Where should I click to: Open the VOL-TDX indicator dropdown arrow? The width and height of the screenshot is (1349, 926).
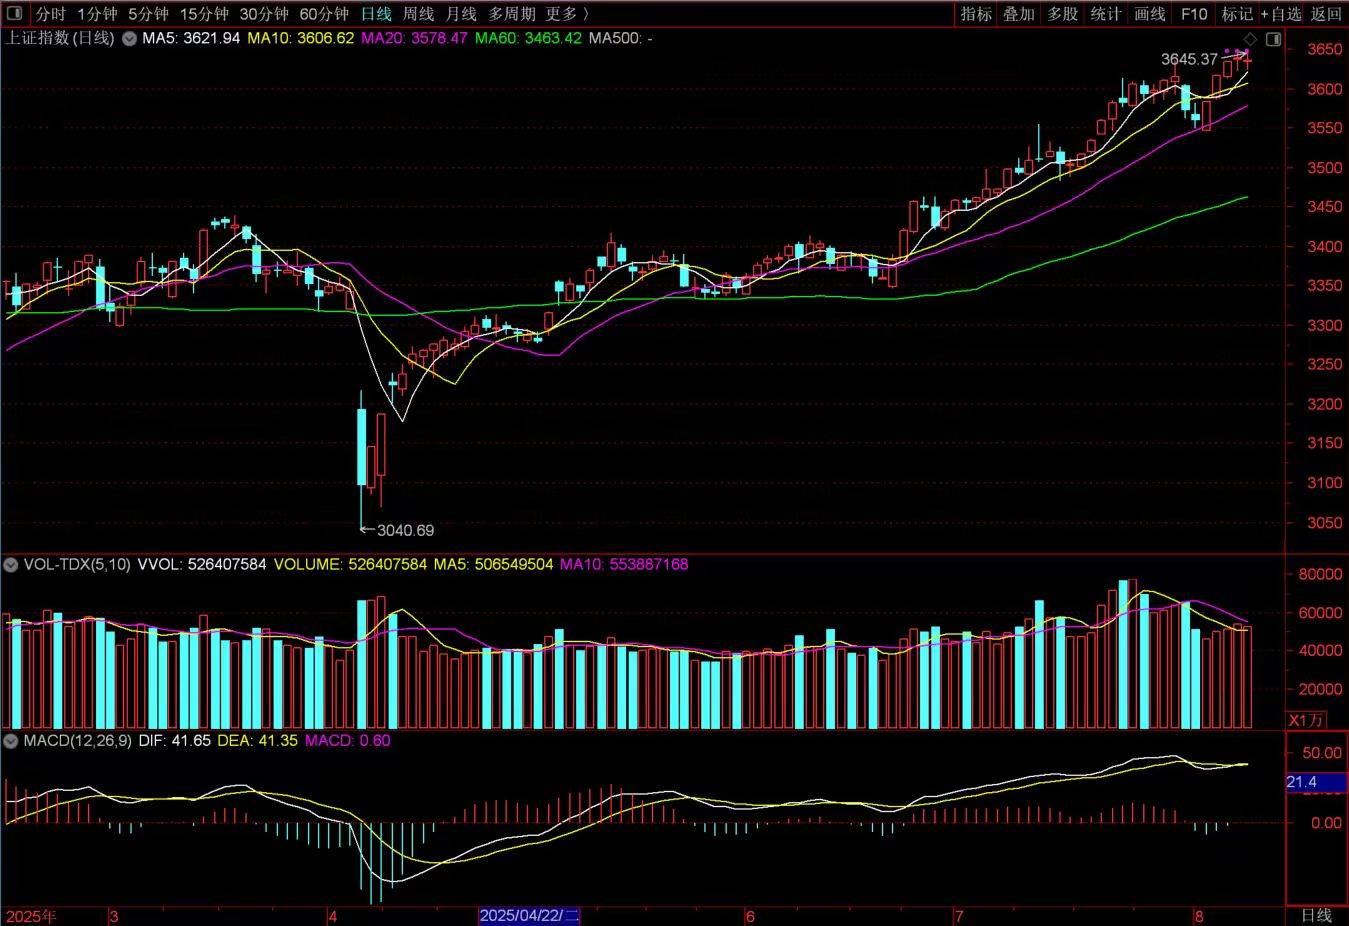tap(11, 564)
